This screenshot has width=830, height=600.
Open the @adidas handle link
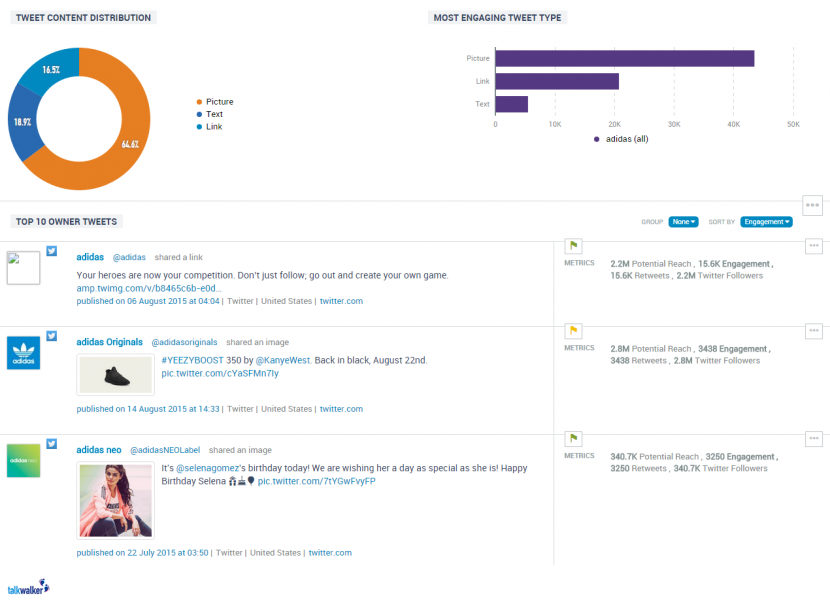pyautogui.click(x=129, y=257)
